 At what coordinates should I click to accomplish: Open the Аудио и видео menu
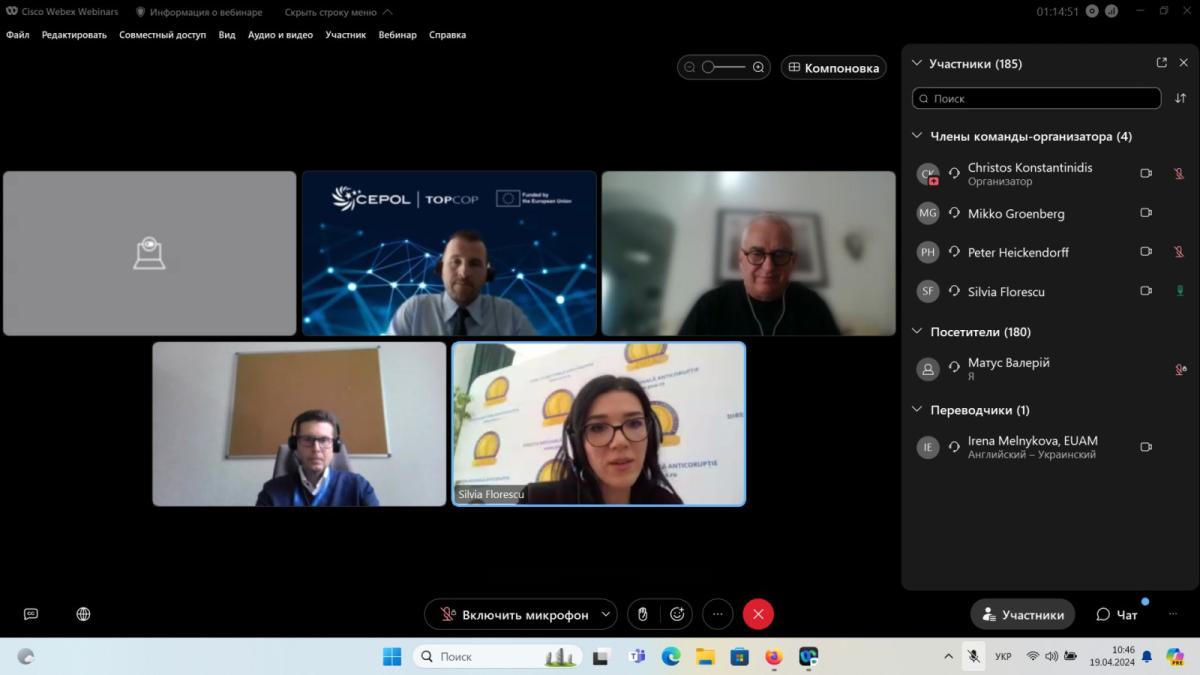pos(280,35)
